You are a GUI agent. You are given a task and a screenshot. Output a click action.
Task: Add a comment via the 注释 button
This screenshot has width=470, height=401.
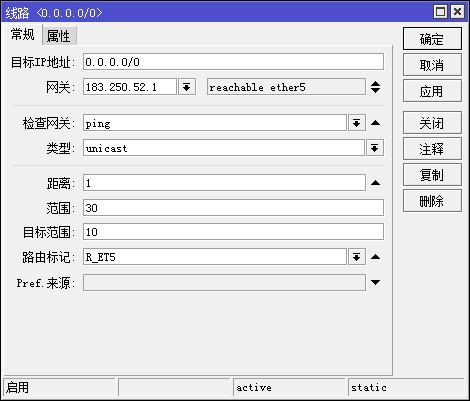432,149
